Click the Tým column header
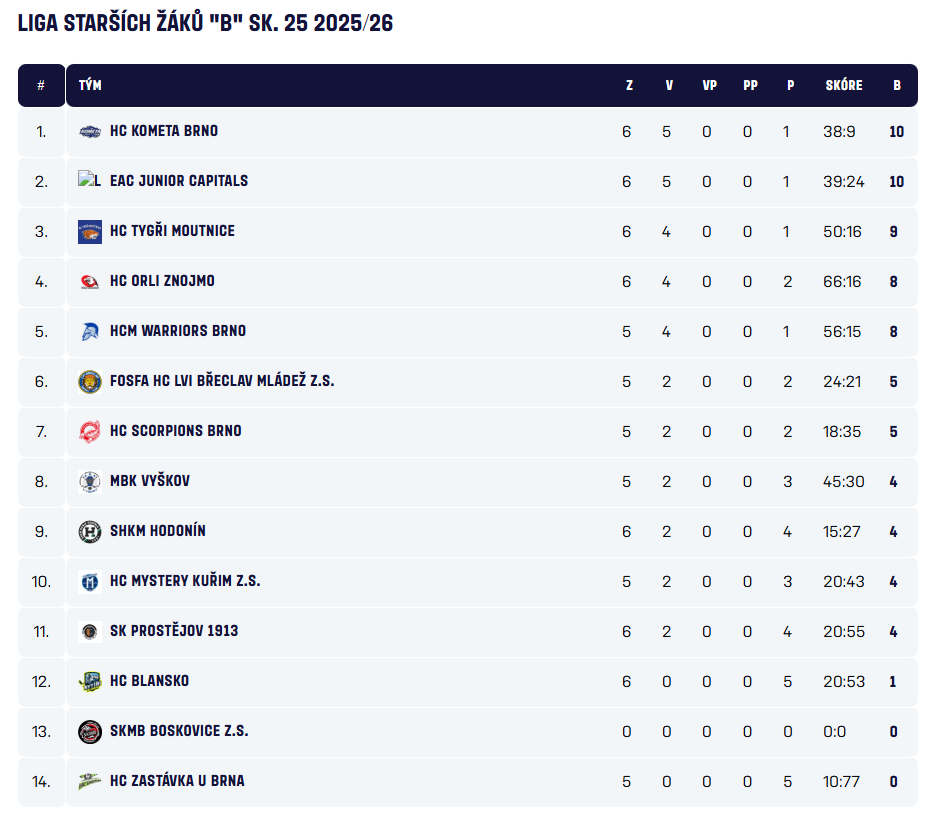The image size is (932, 825). coord(90,86)
